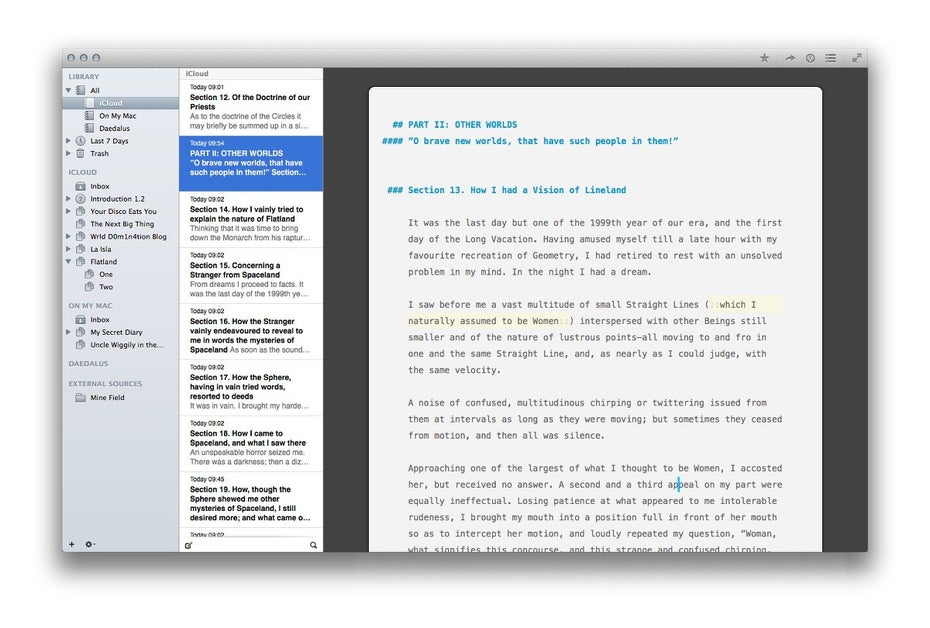
Task: Open sheet Section 19. How, though the Sphere
Action: [x=251, y=500]
